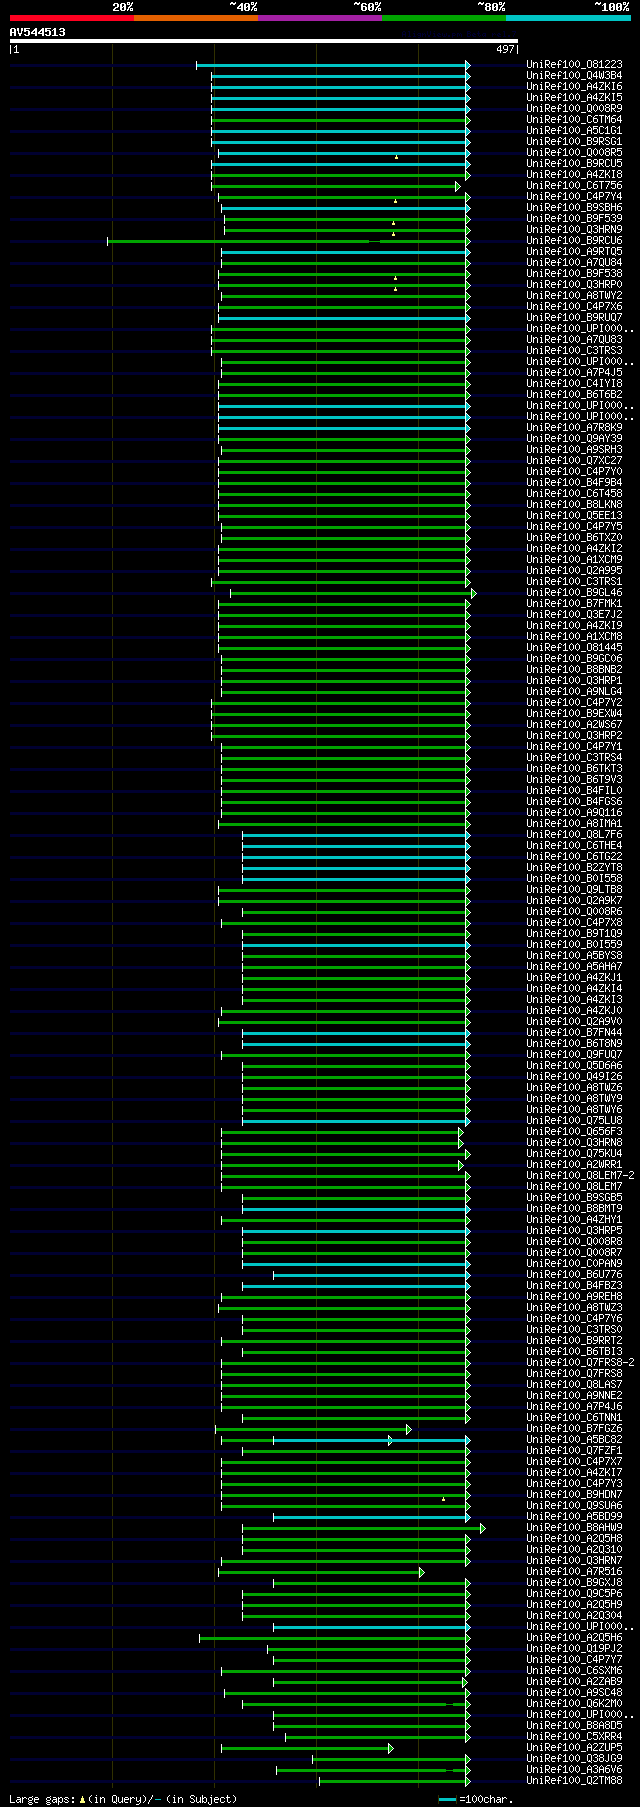This screenshot has height=1807, width=640.
Task: Click hit label UniRef100_Q75LU8
Action: tap(574, 1121)
